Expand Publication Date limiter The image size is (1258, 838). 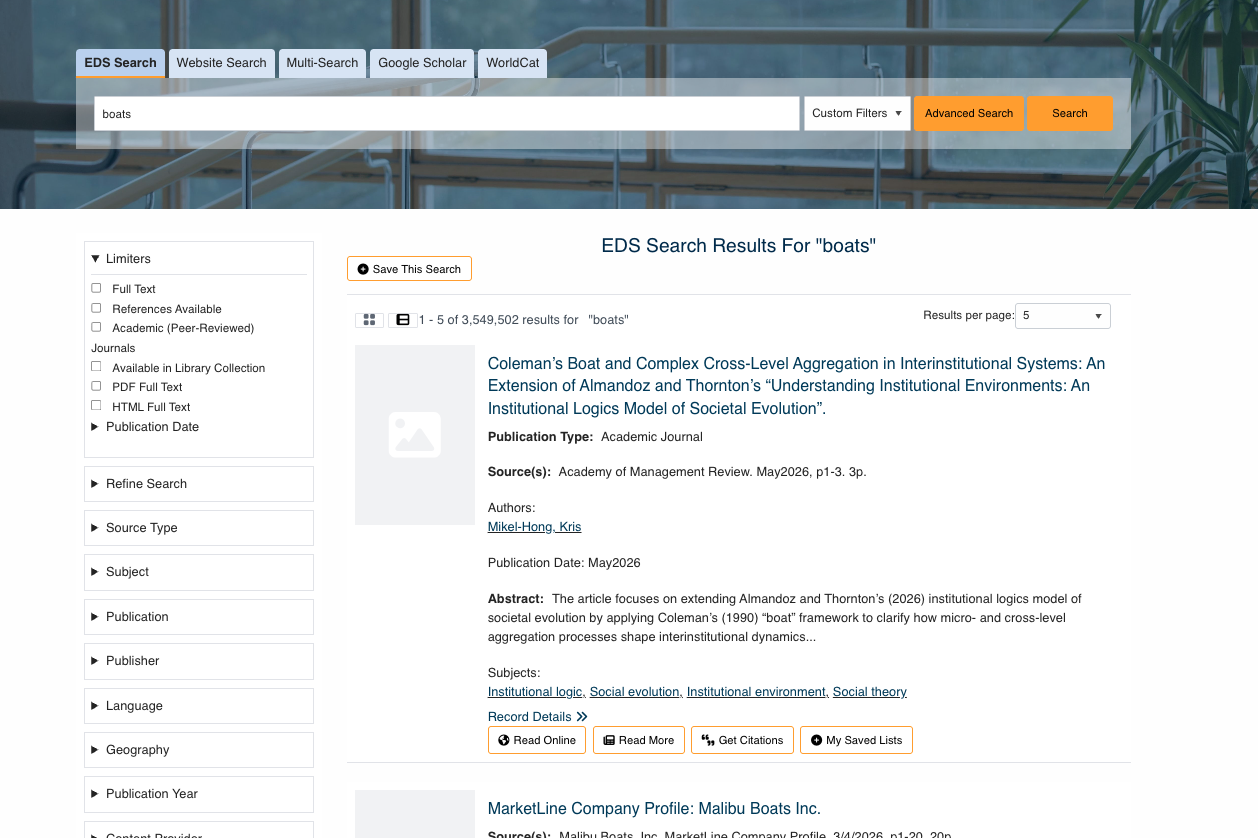click(x=145, y=427)
